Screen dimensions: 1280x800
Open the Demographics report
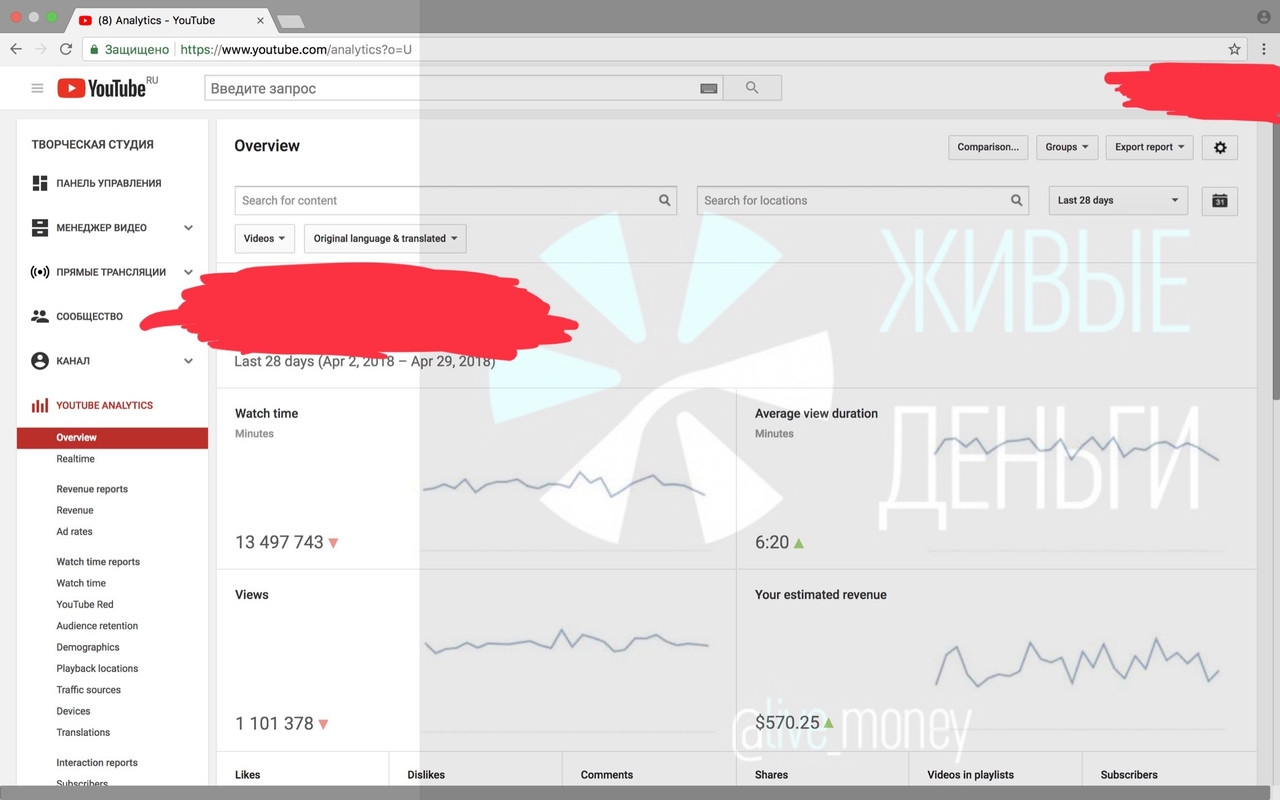click(88, 647)
